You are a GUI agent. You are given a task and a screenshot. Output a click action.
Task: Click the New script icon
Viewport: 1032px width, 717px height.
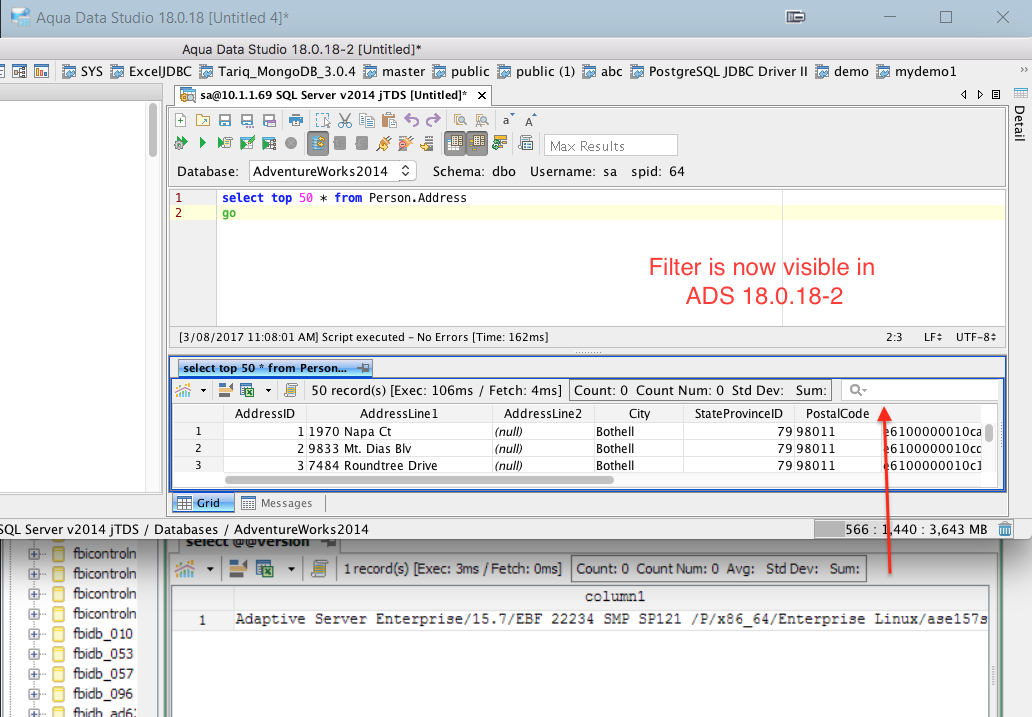click(180, 120)
